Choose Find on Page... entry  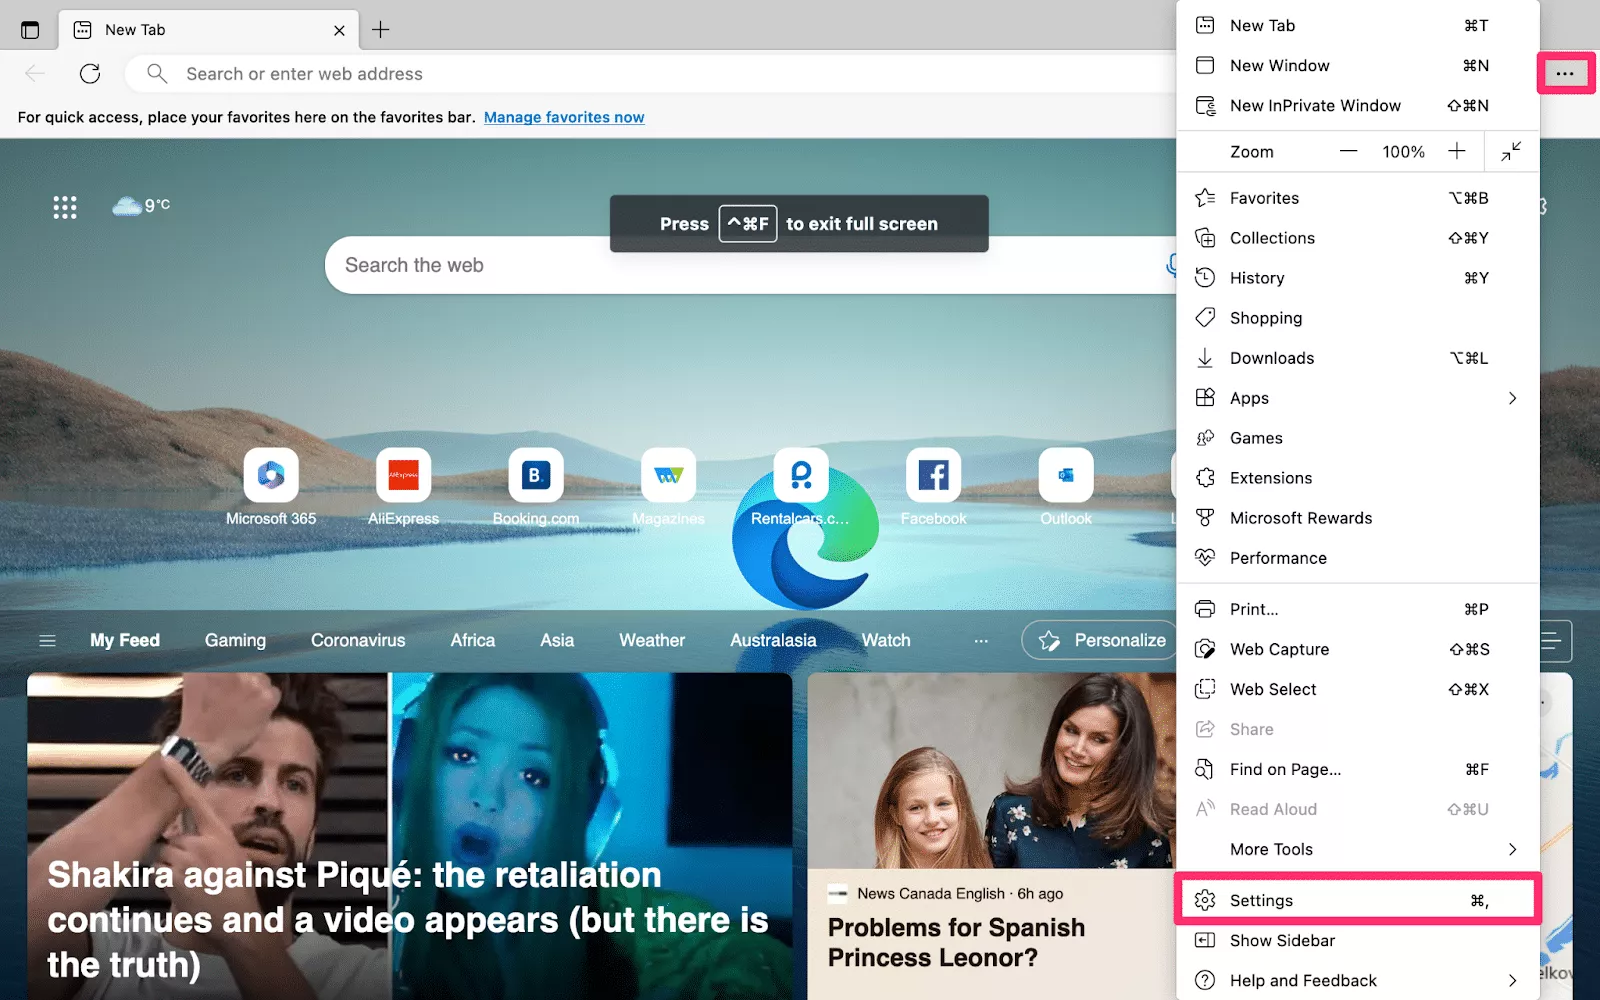tap(1357, 769)
